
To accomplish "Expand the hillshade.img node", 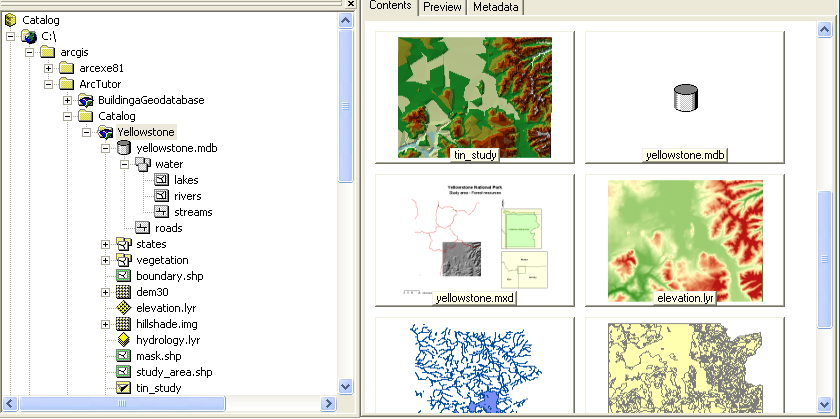I will pyautogui.click(x=106, y=324).
